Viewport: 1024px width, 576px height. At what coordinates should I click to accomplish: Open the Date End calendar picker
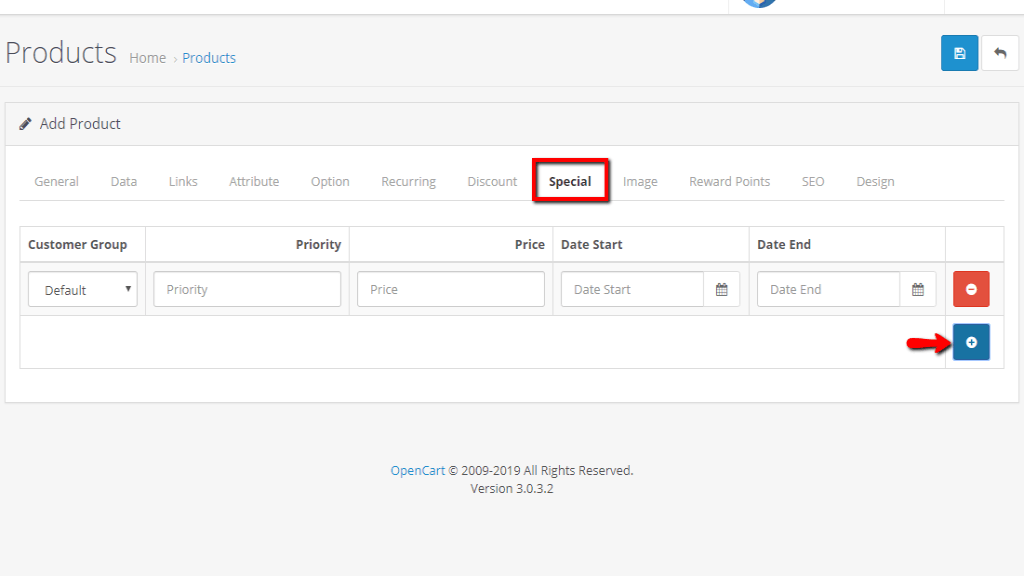[x=917, y=288]
